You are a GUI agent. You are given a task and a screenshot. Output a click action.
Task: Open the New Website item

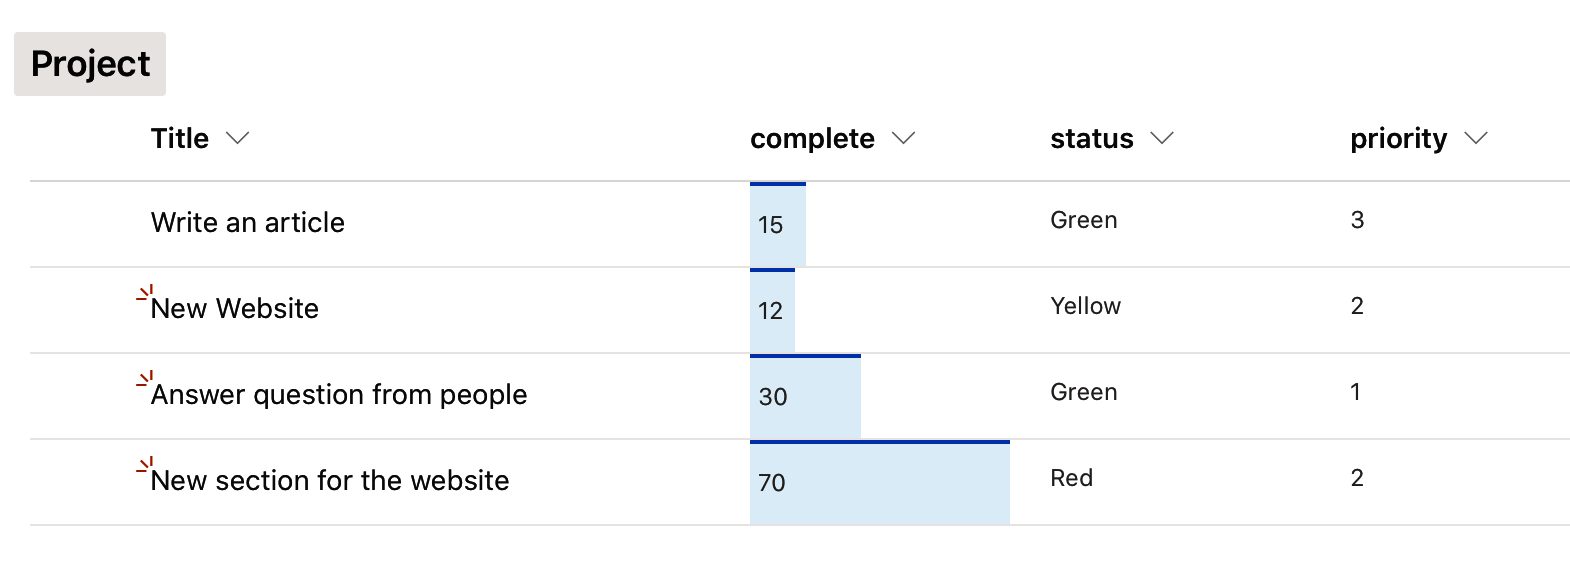235,308
